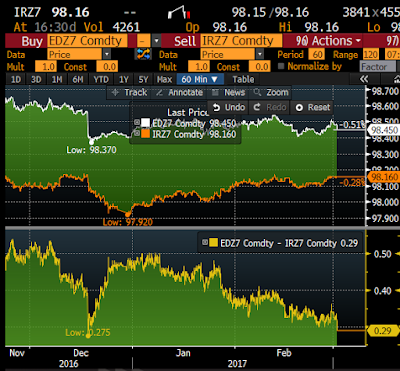The image size is (400, 371).
Task: Collapse the panel with the double-chevron icon
Action: (x=364, y=79)
